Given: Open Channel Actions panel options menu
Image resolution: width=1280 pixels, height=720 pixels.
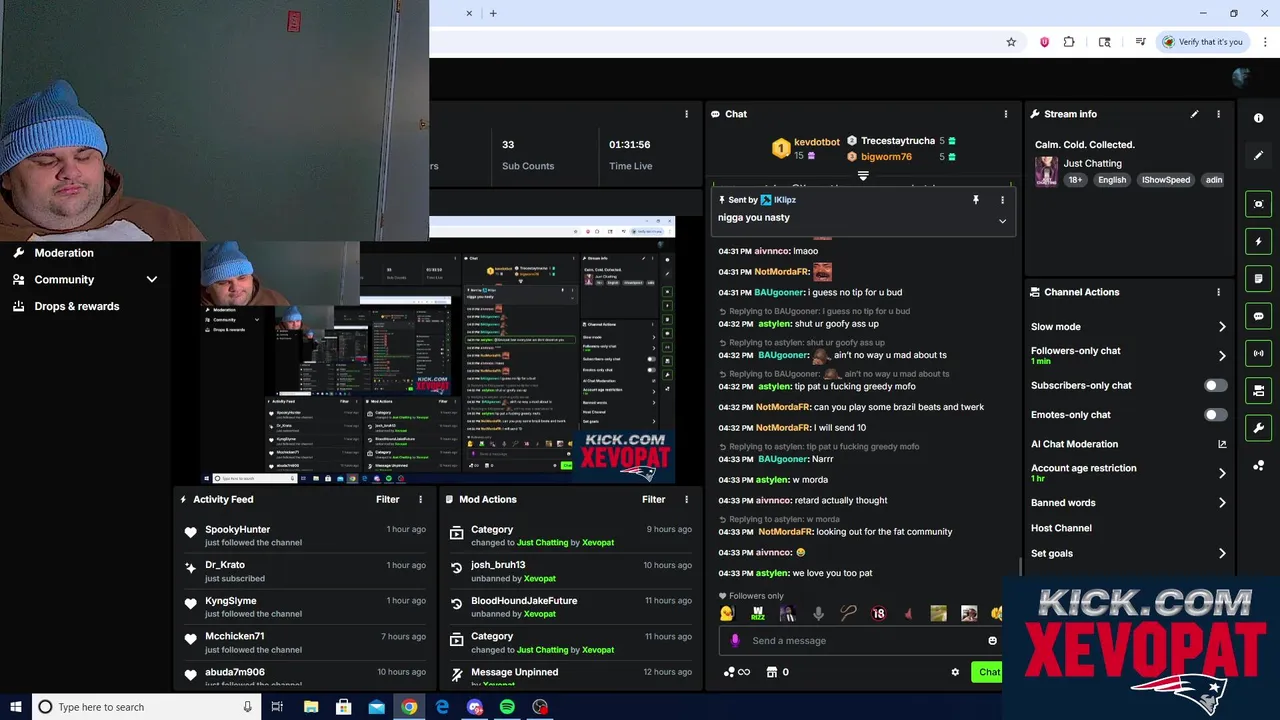Looking at the screenshot, I should coord(1218,292).
